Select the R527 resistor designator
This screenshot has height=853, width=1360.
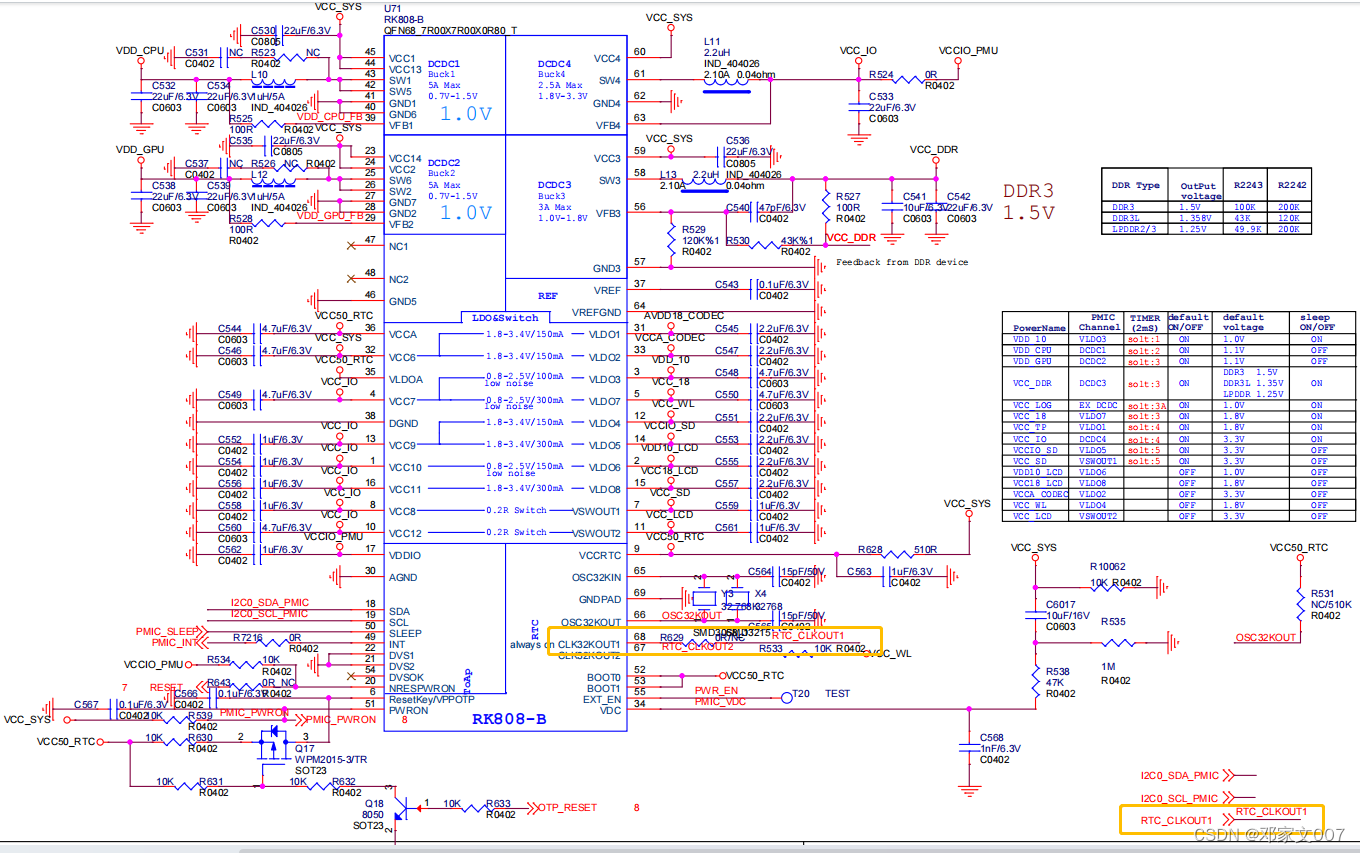848,197
